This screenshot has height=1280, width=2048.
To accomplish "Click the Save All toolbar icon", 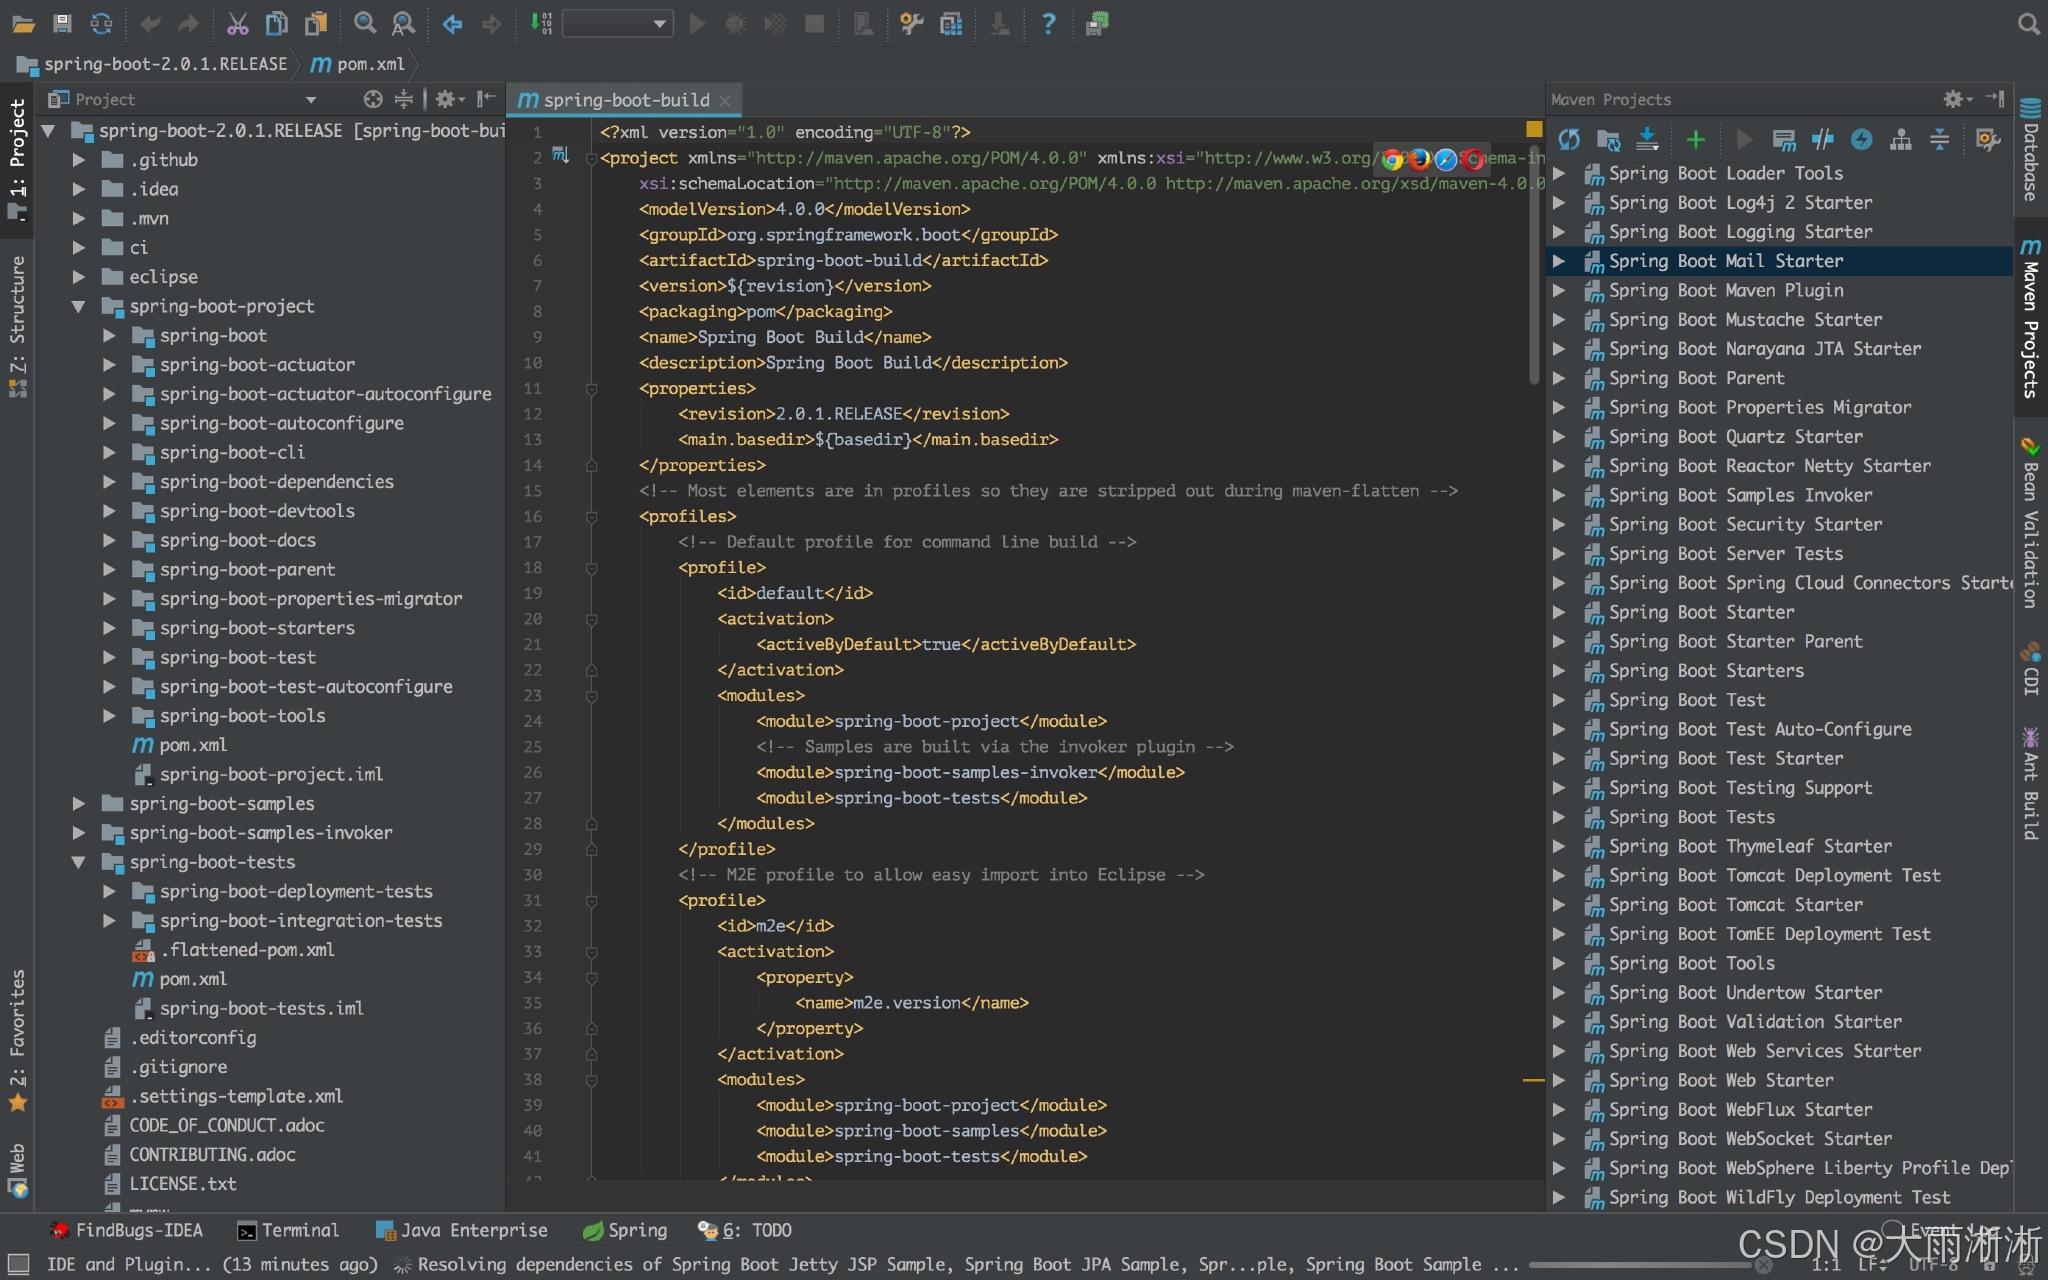I will click(x=62, y=23).
